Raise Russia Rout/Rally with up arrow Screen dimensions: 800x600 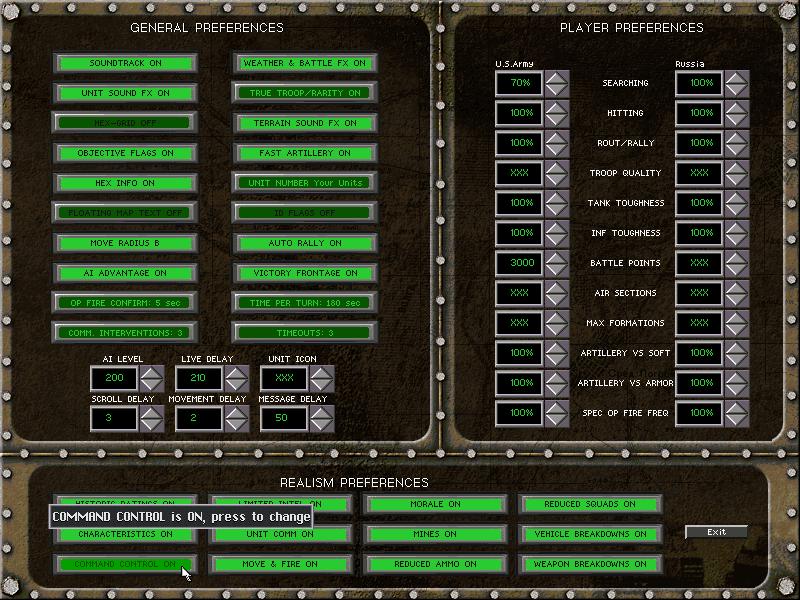(737, 138)
